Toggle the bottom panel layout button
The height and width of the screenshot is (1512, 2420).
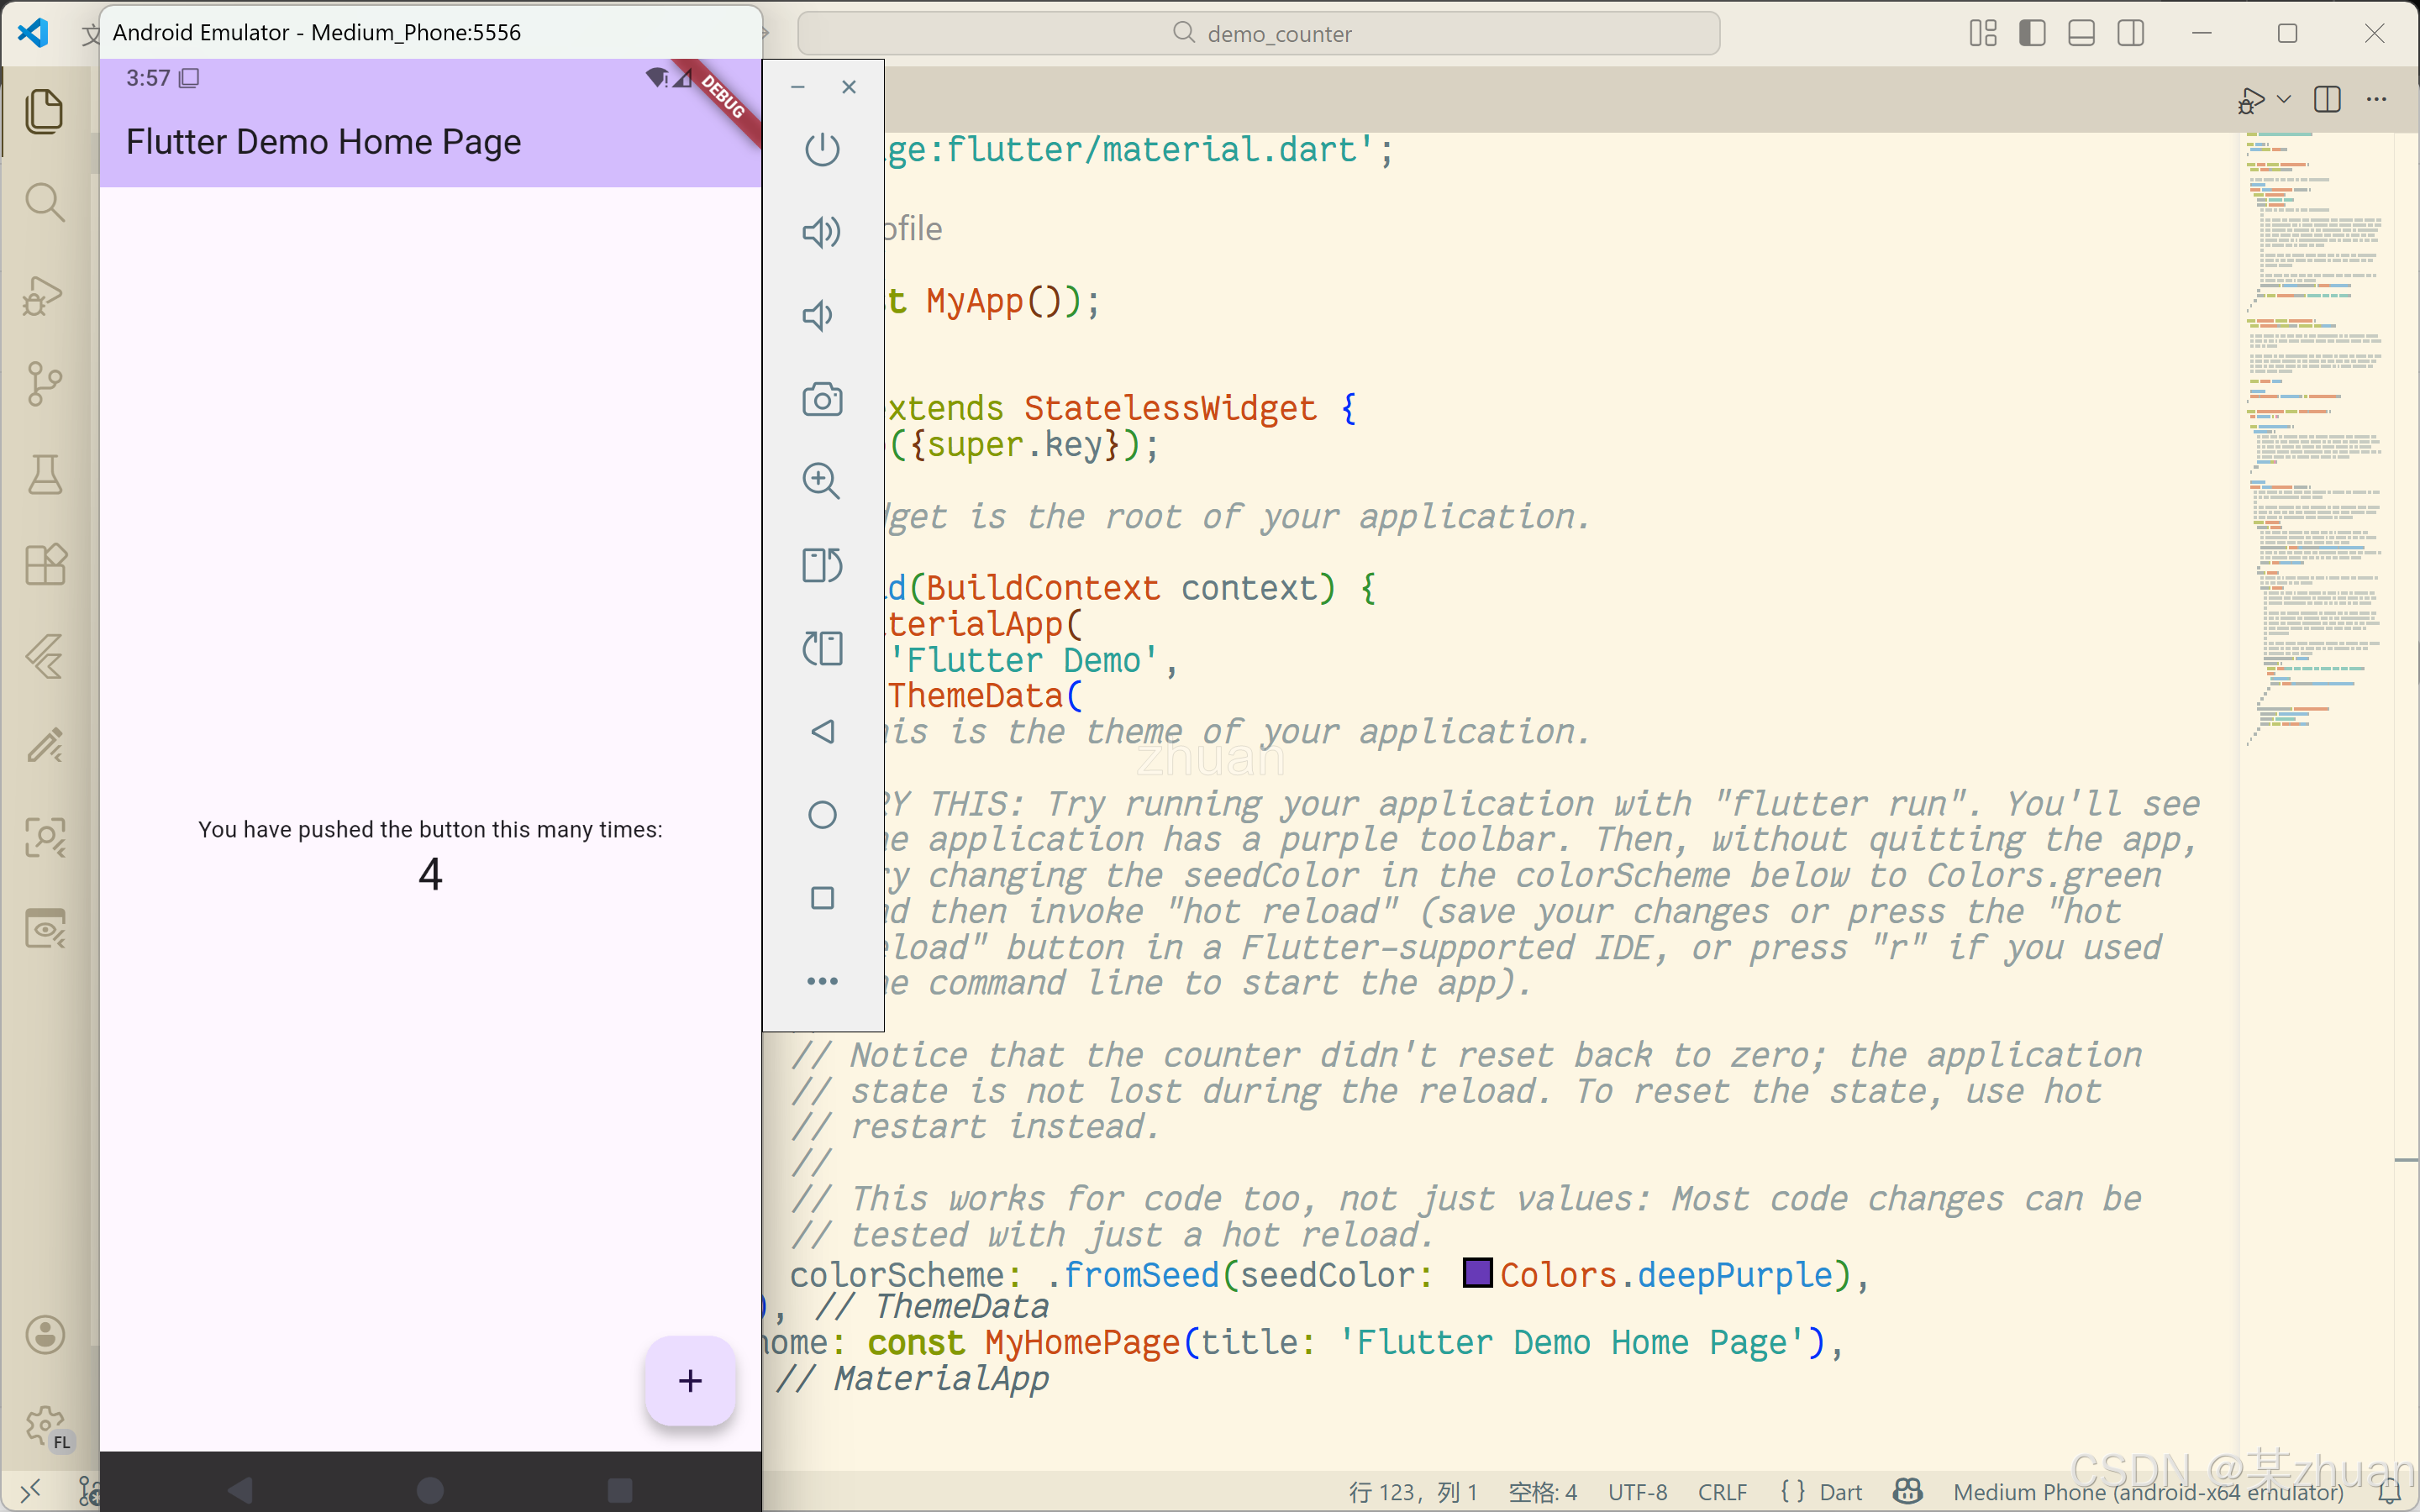point(2081,33)
